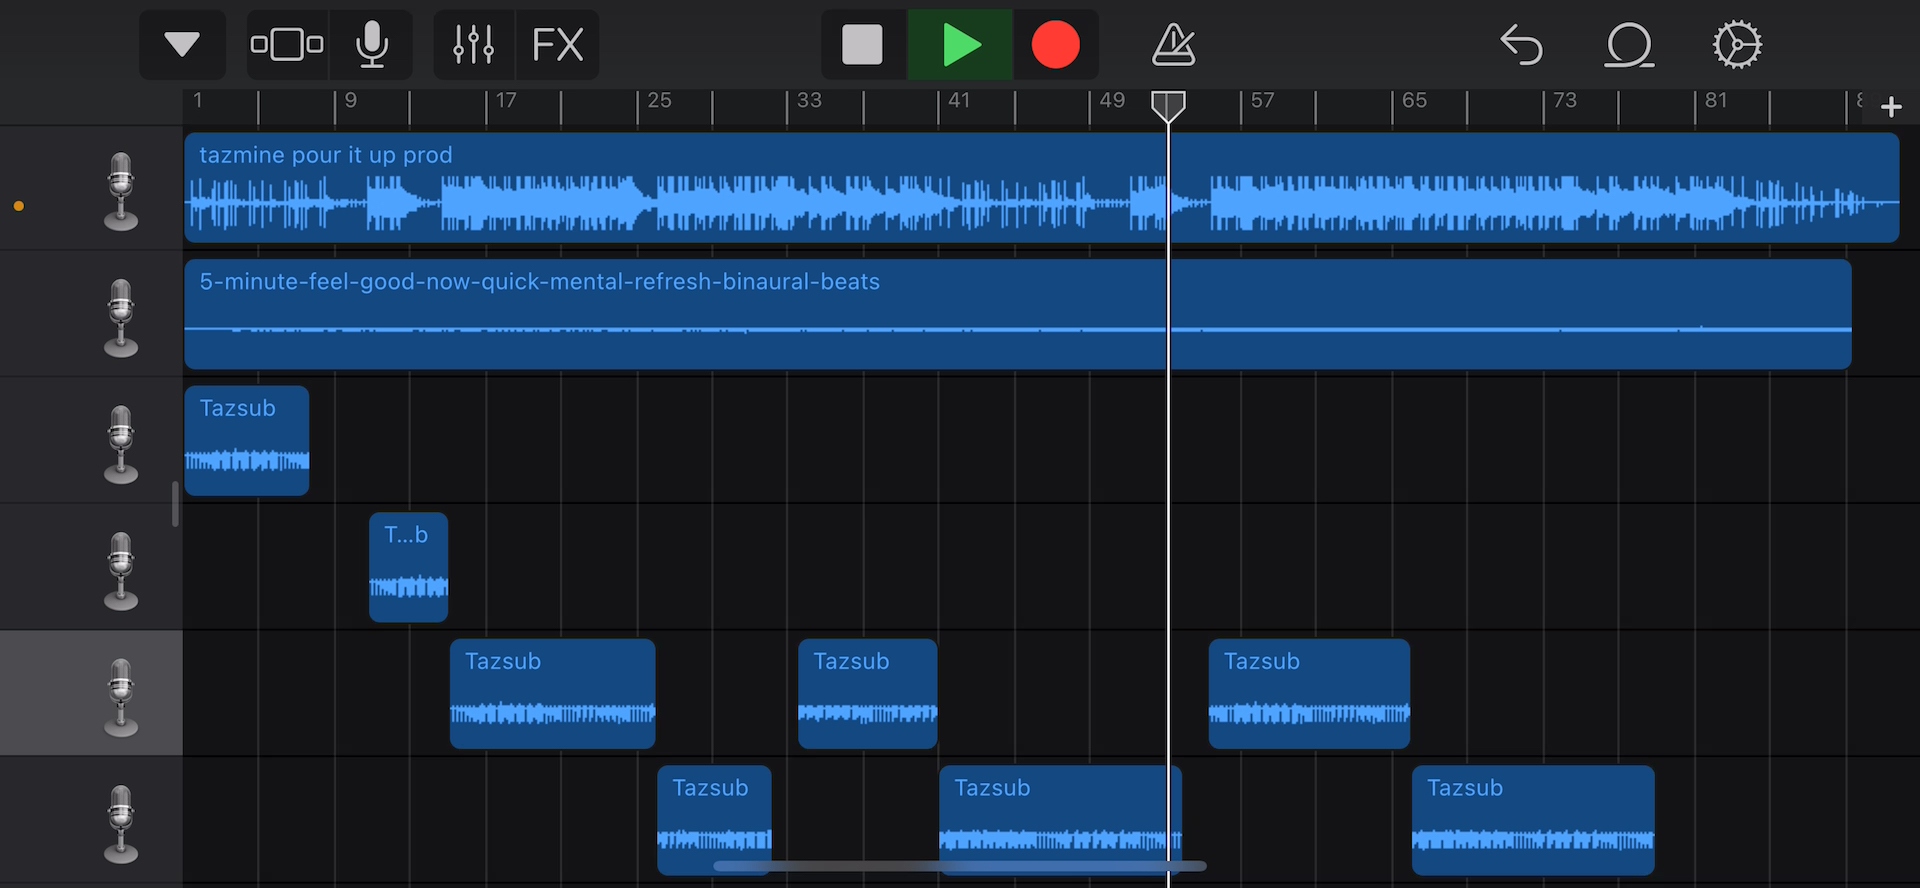Tap the track header resize handle
Image resolution: width=1920 pixels, height=888 pixels.
coord(175,504)
